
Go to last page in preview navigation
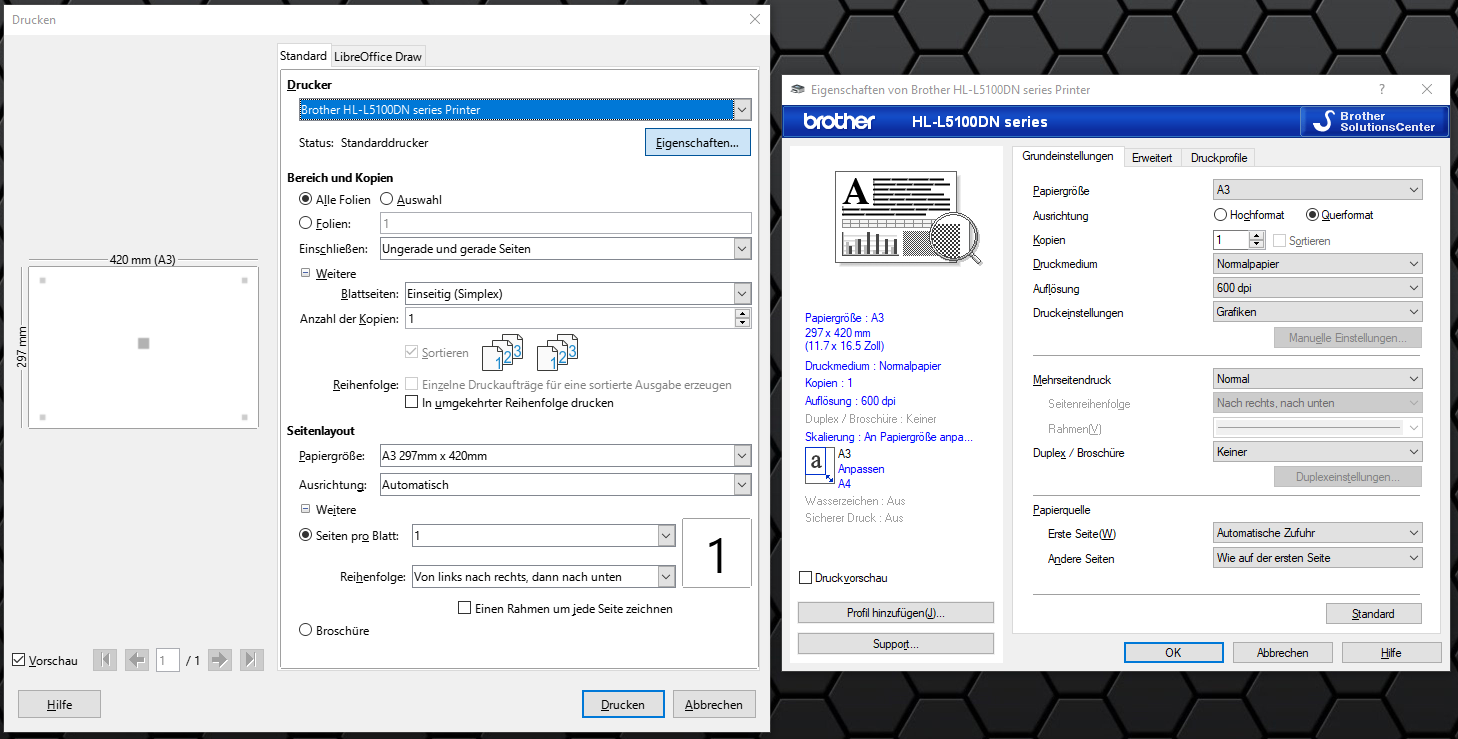(x=252, y=660)
